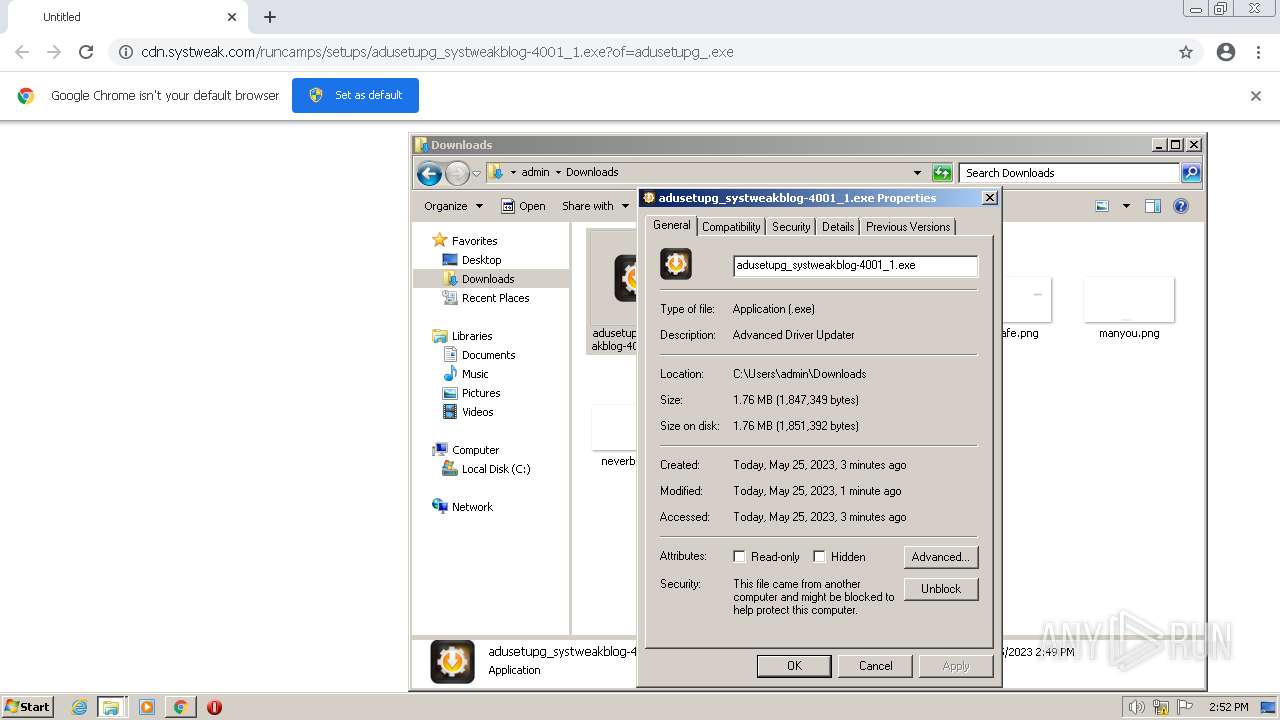Image resolution: width=1280 pixels, height=720 pixels.
Task: Dismiss the default browser infobar
Action: click(1256, 96)
